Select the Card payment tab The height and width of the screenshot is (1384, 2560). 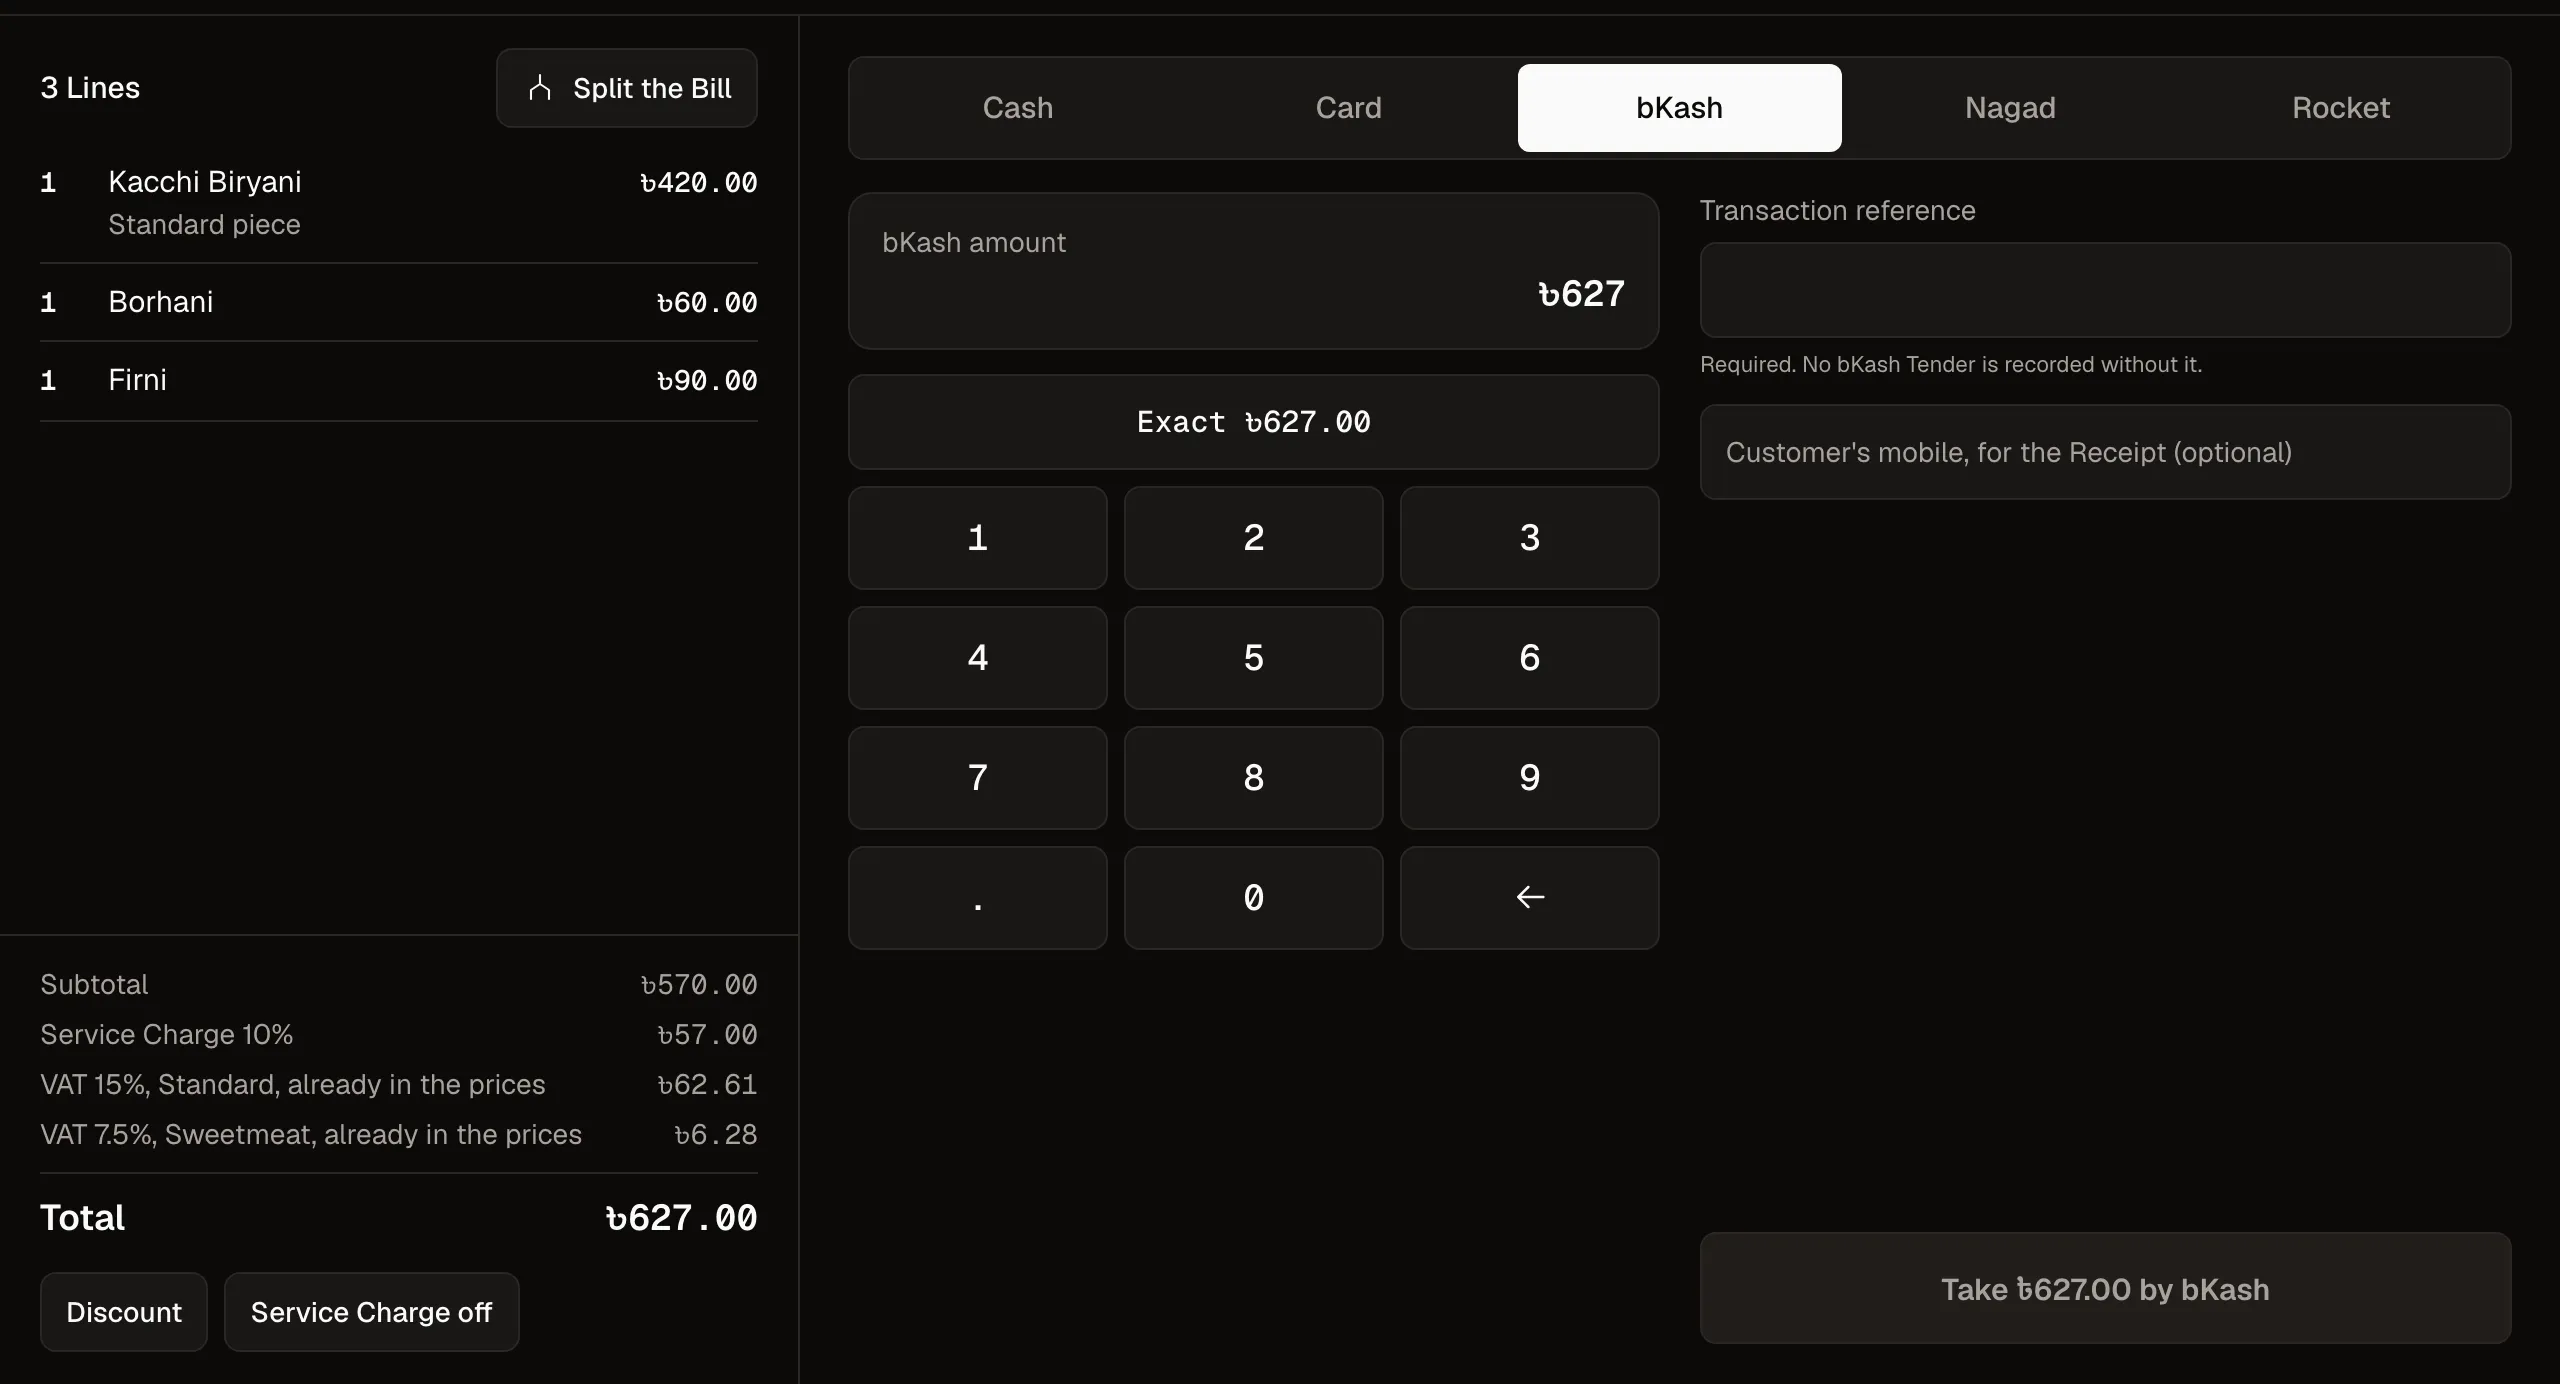(x=1349, y=108)
